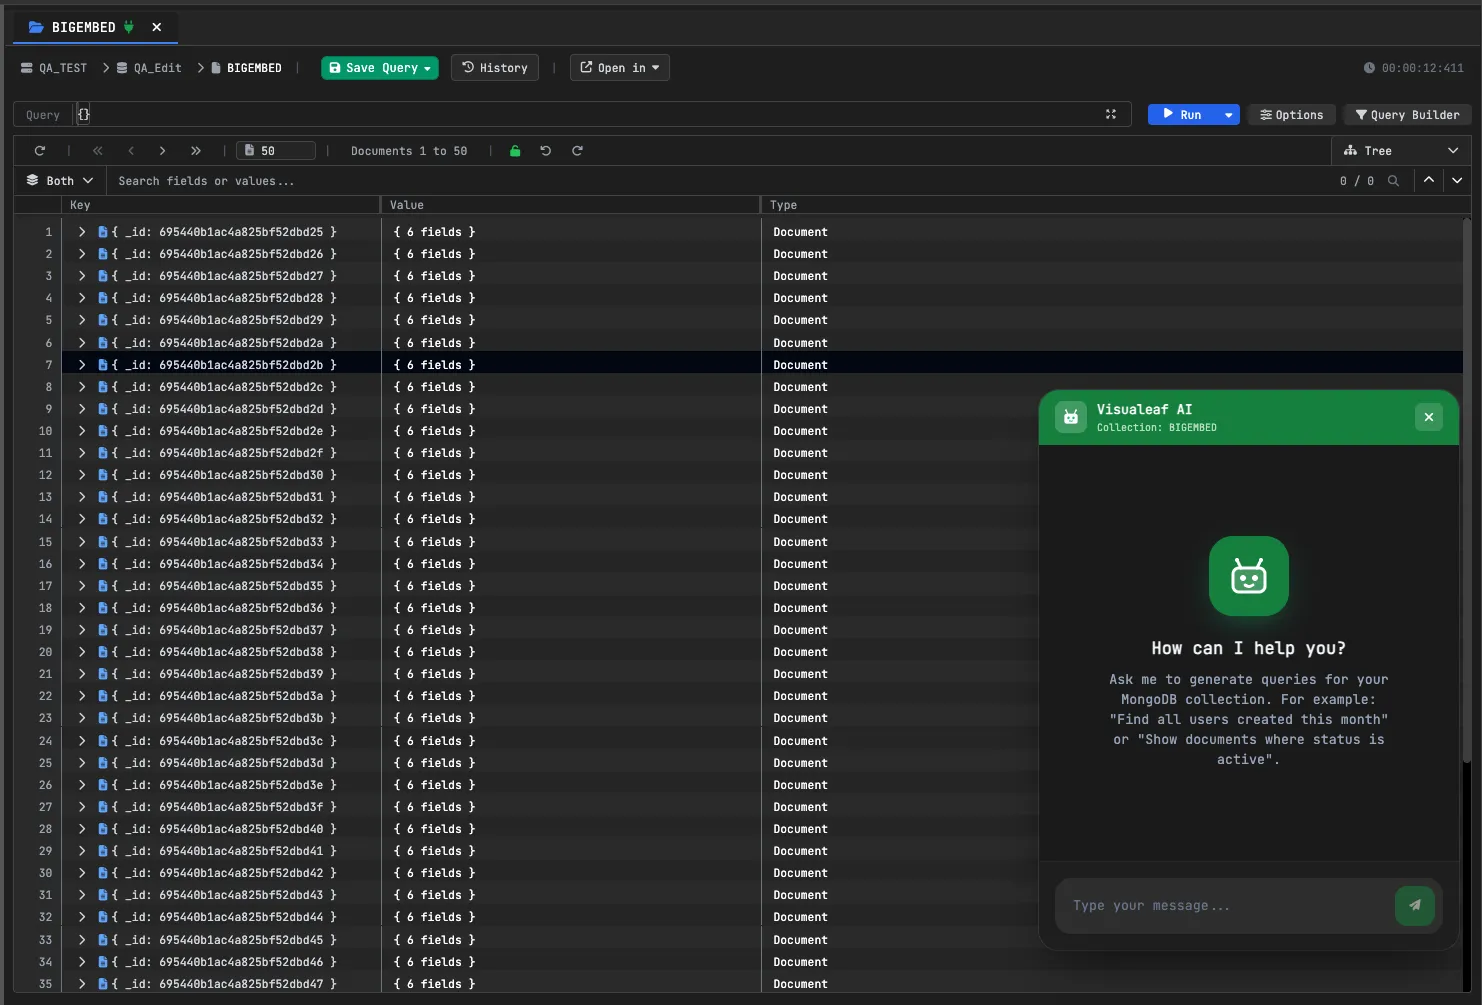Open the Query Builder

point(1406,114)
